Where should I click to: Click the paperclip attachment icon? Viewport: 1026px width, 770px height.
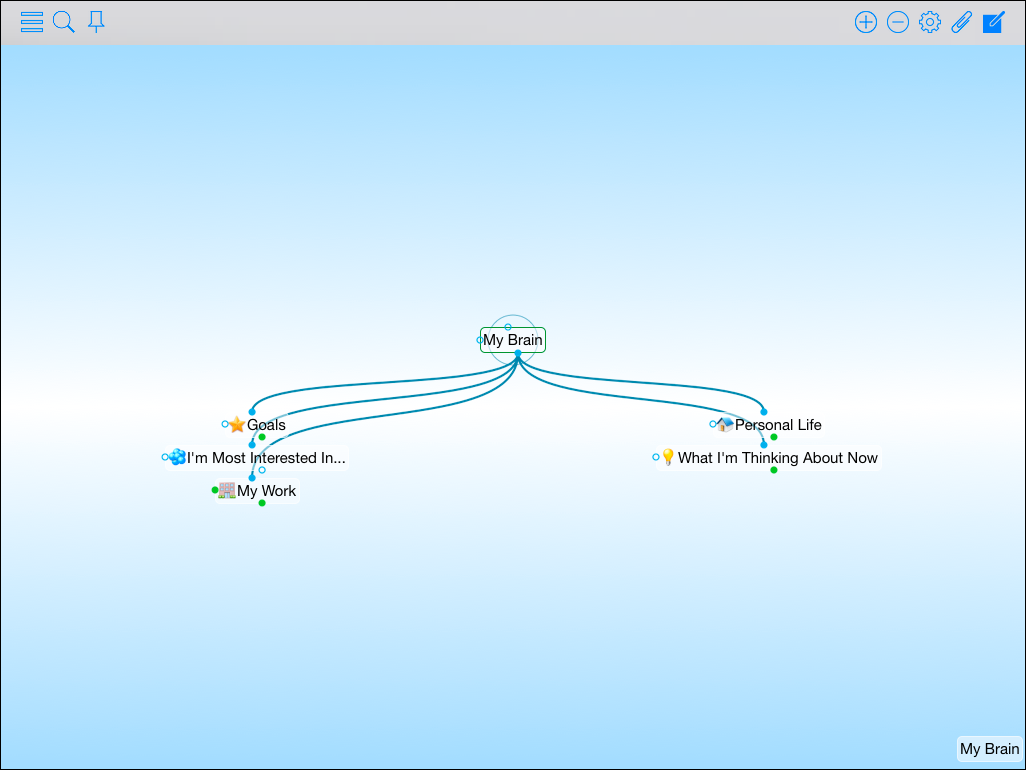pos(961,22)
